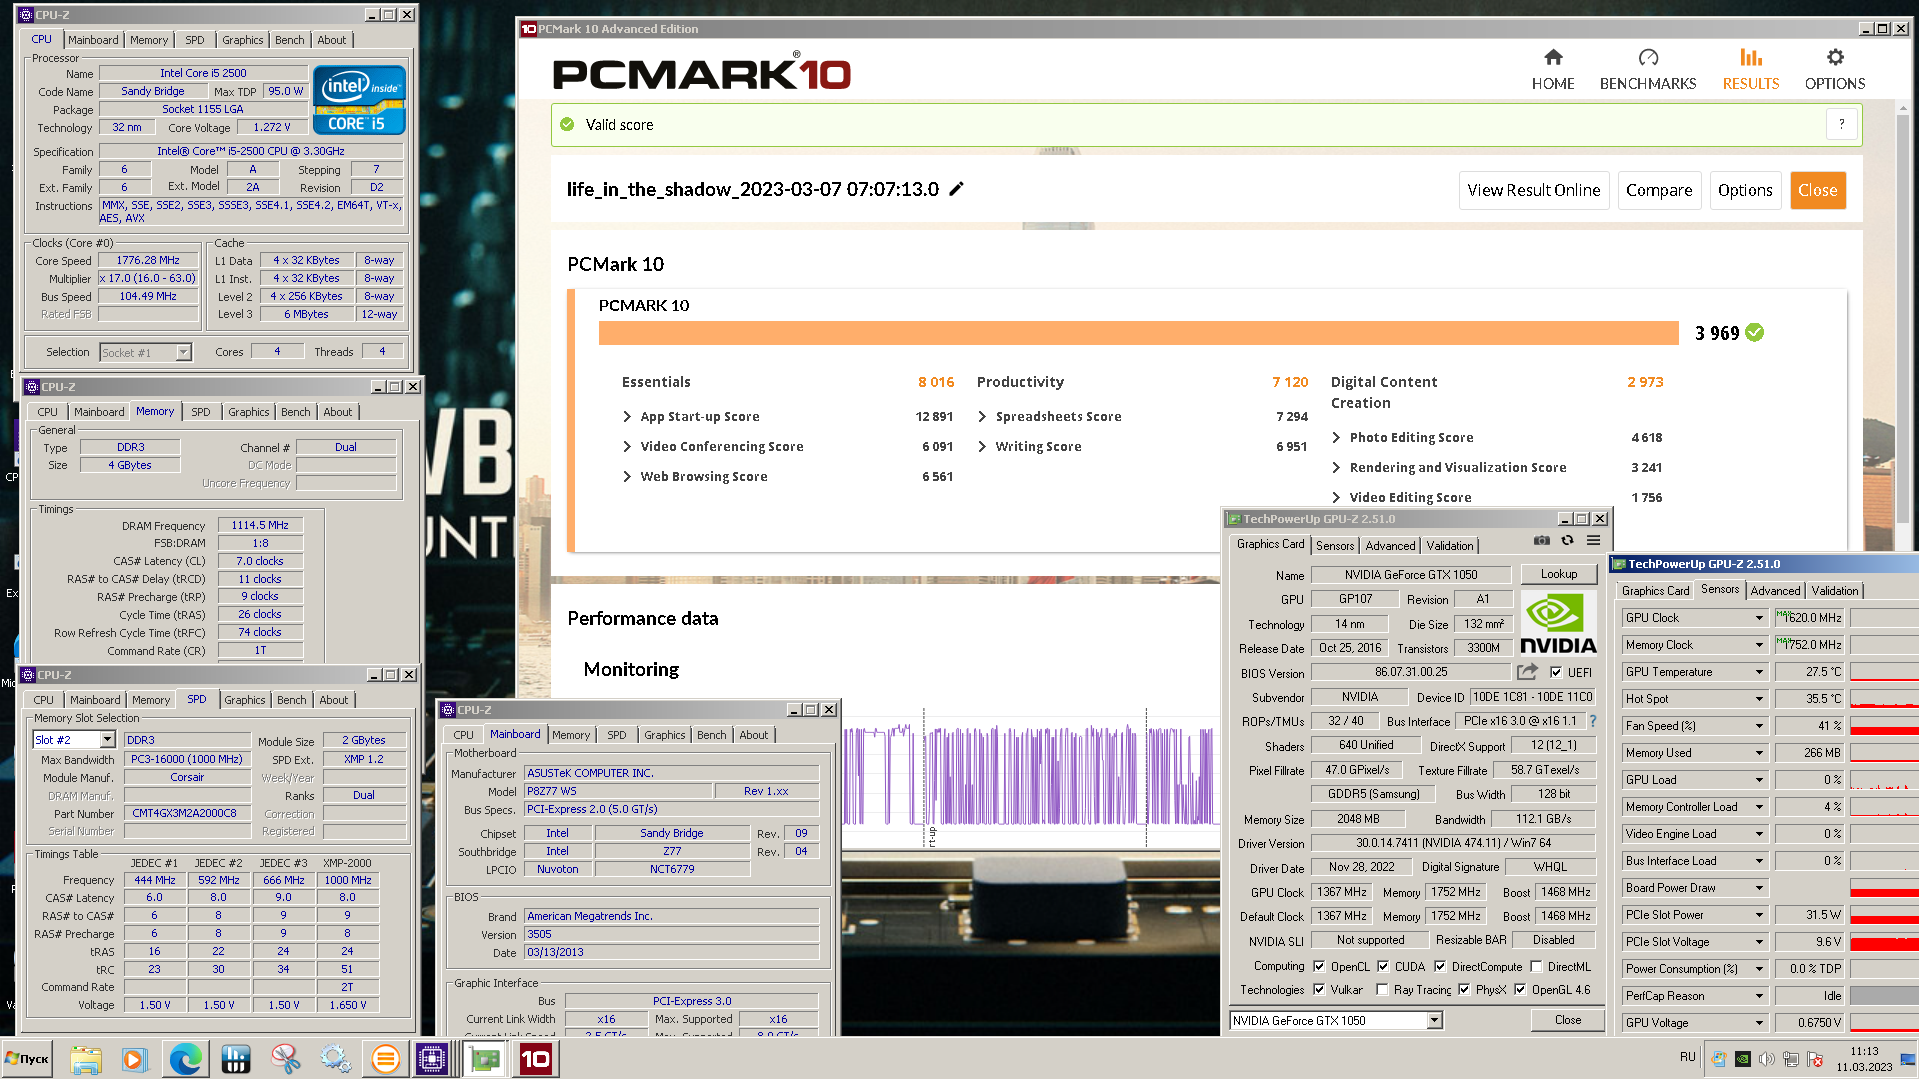
Task: Open GPU Clock sensor dropdown
Action: [1759, 618]
